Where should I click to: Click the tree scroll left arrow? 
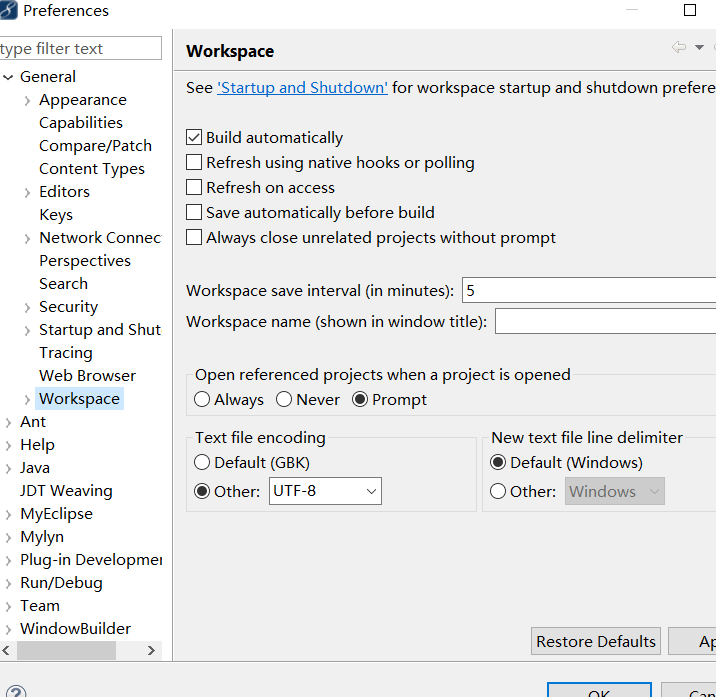click(x=6, y=650)
